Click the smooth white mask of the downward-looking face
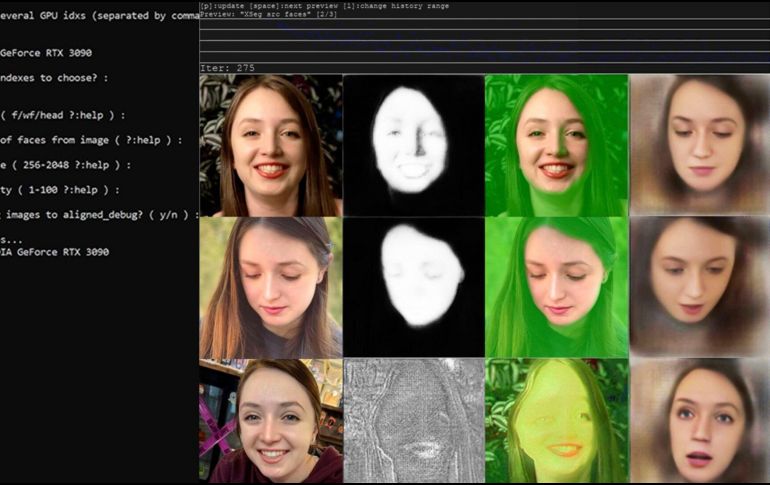The width and height of the screenshot is (770, 485). pyautogui.click(x=413, y=288)
